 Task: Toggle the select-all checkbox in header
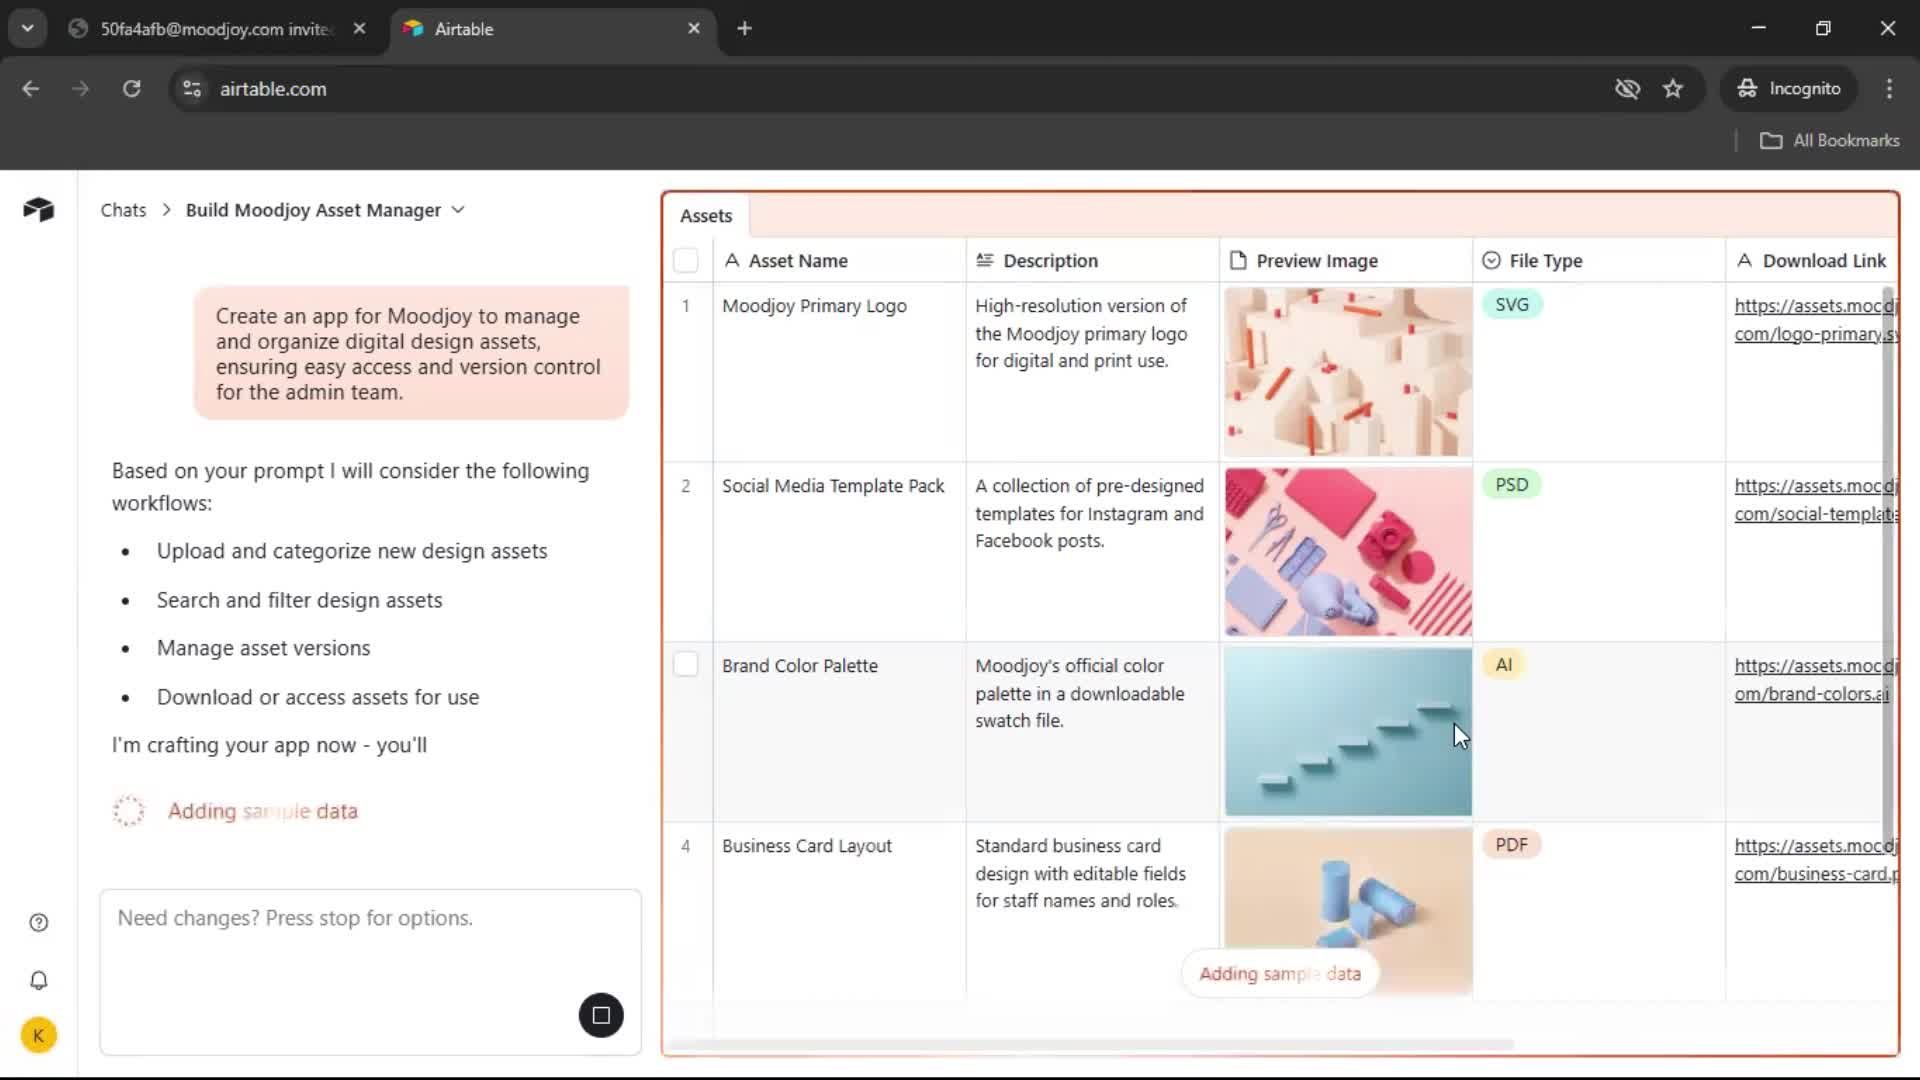tap(686, 261)
